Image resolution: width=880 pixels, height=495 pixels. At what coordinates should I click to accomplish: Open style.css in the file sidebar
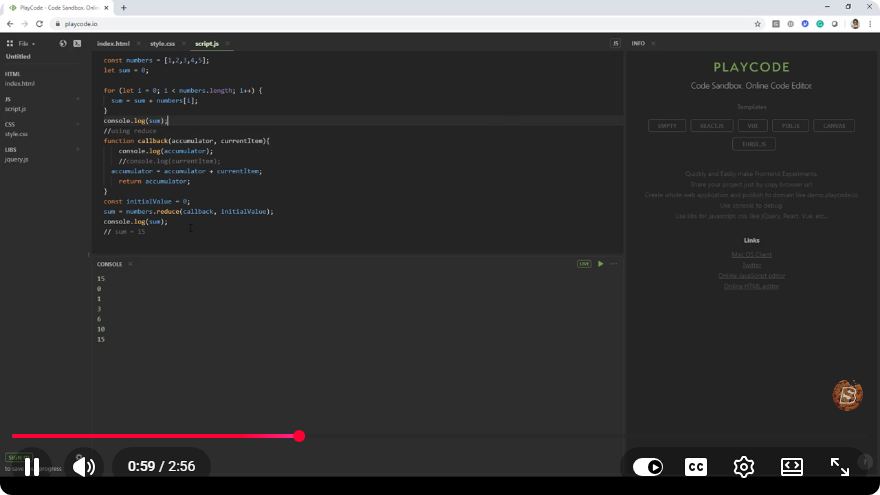tap(16, 134)
